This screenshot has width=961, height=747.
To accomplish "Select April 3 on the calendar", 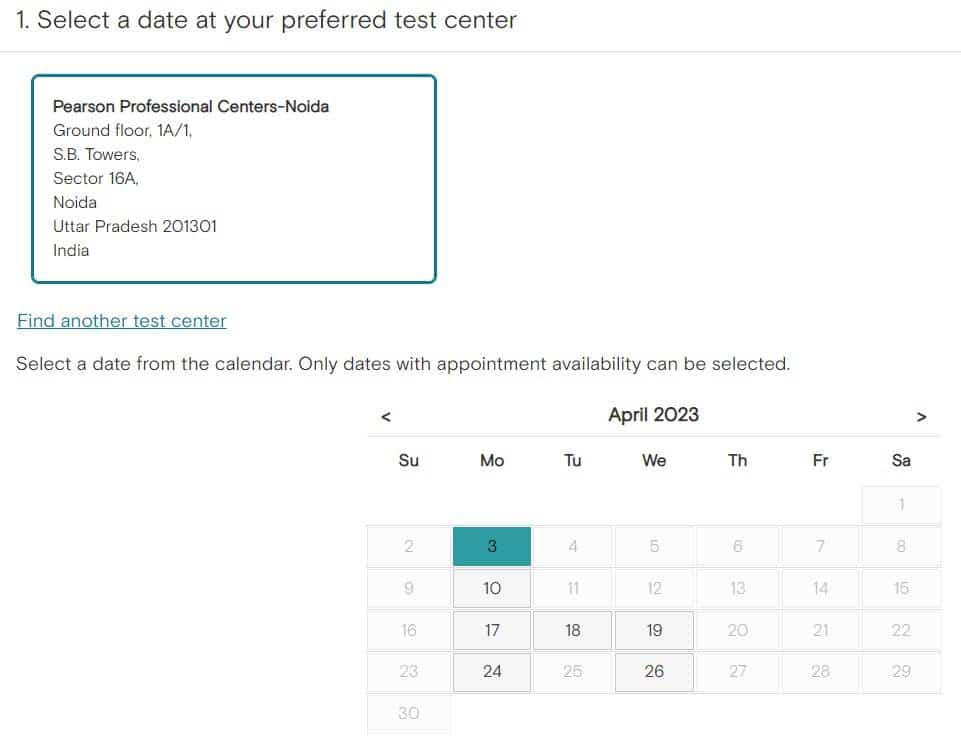I will 492,547.
